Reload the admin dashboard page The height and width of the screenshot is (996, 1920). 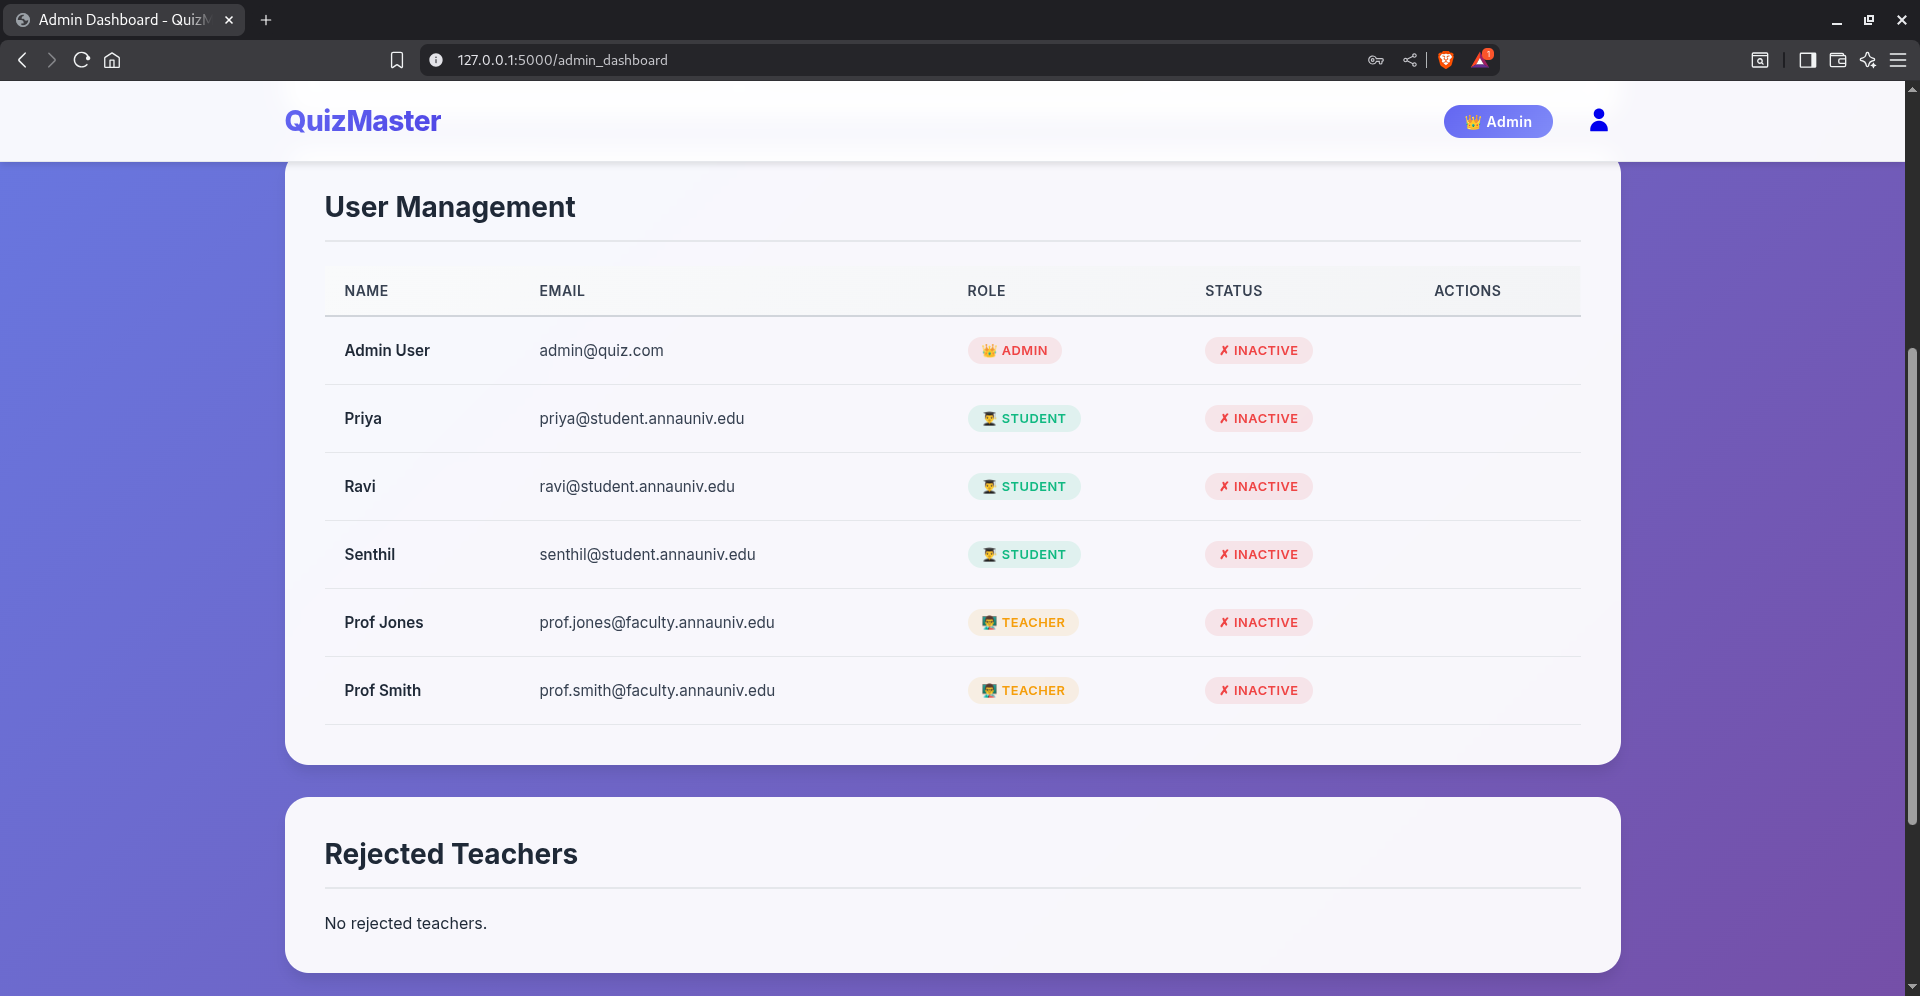tap(82, 60)
